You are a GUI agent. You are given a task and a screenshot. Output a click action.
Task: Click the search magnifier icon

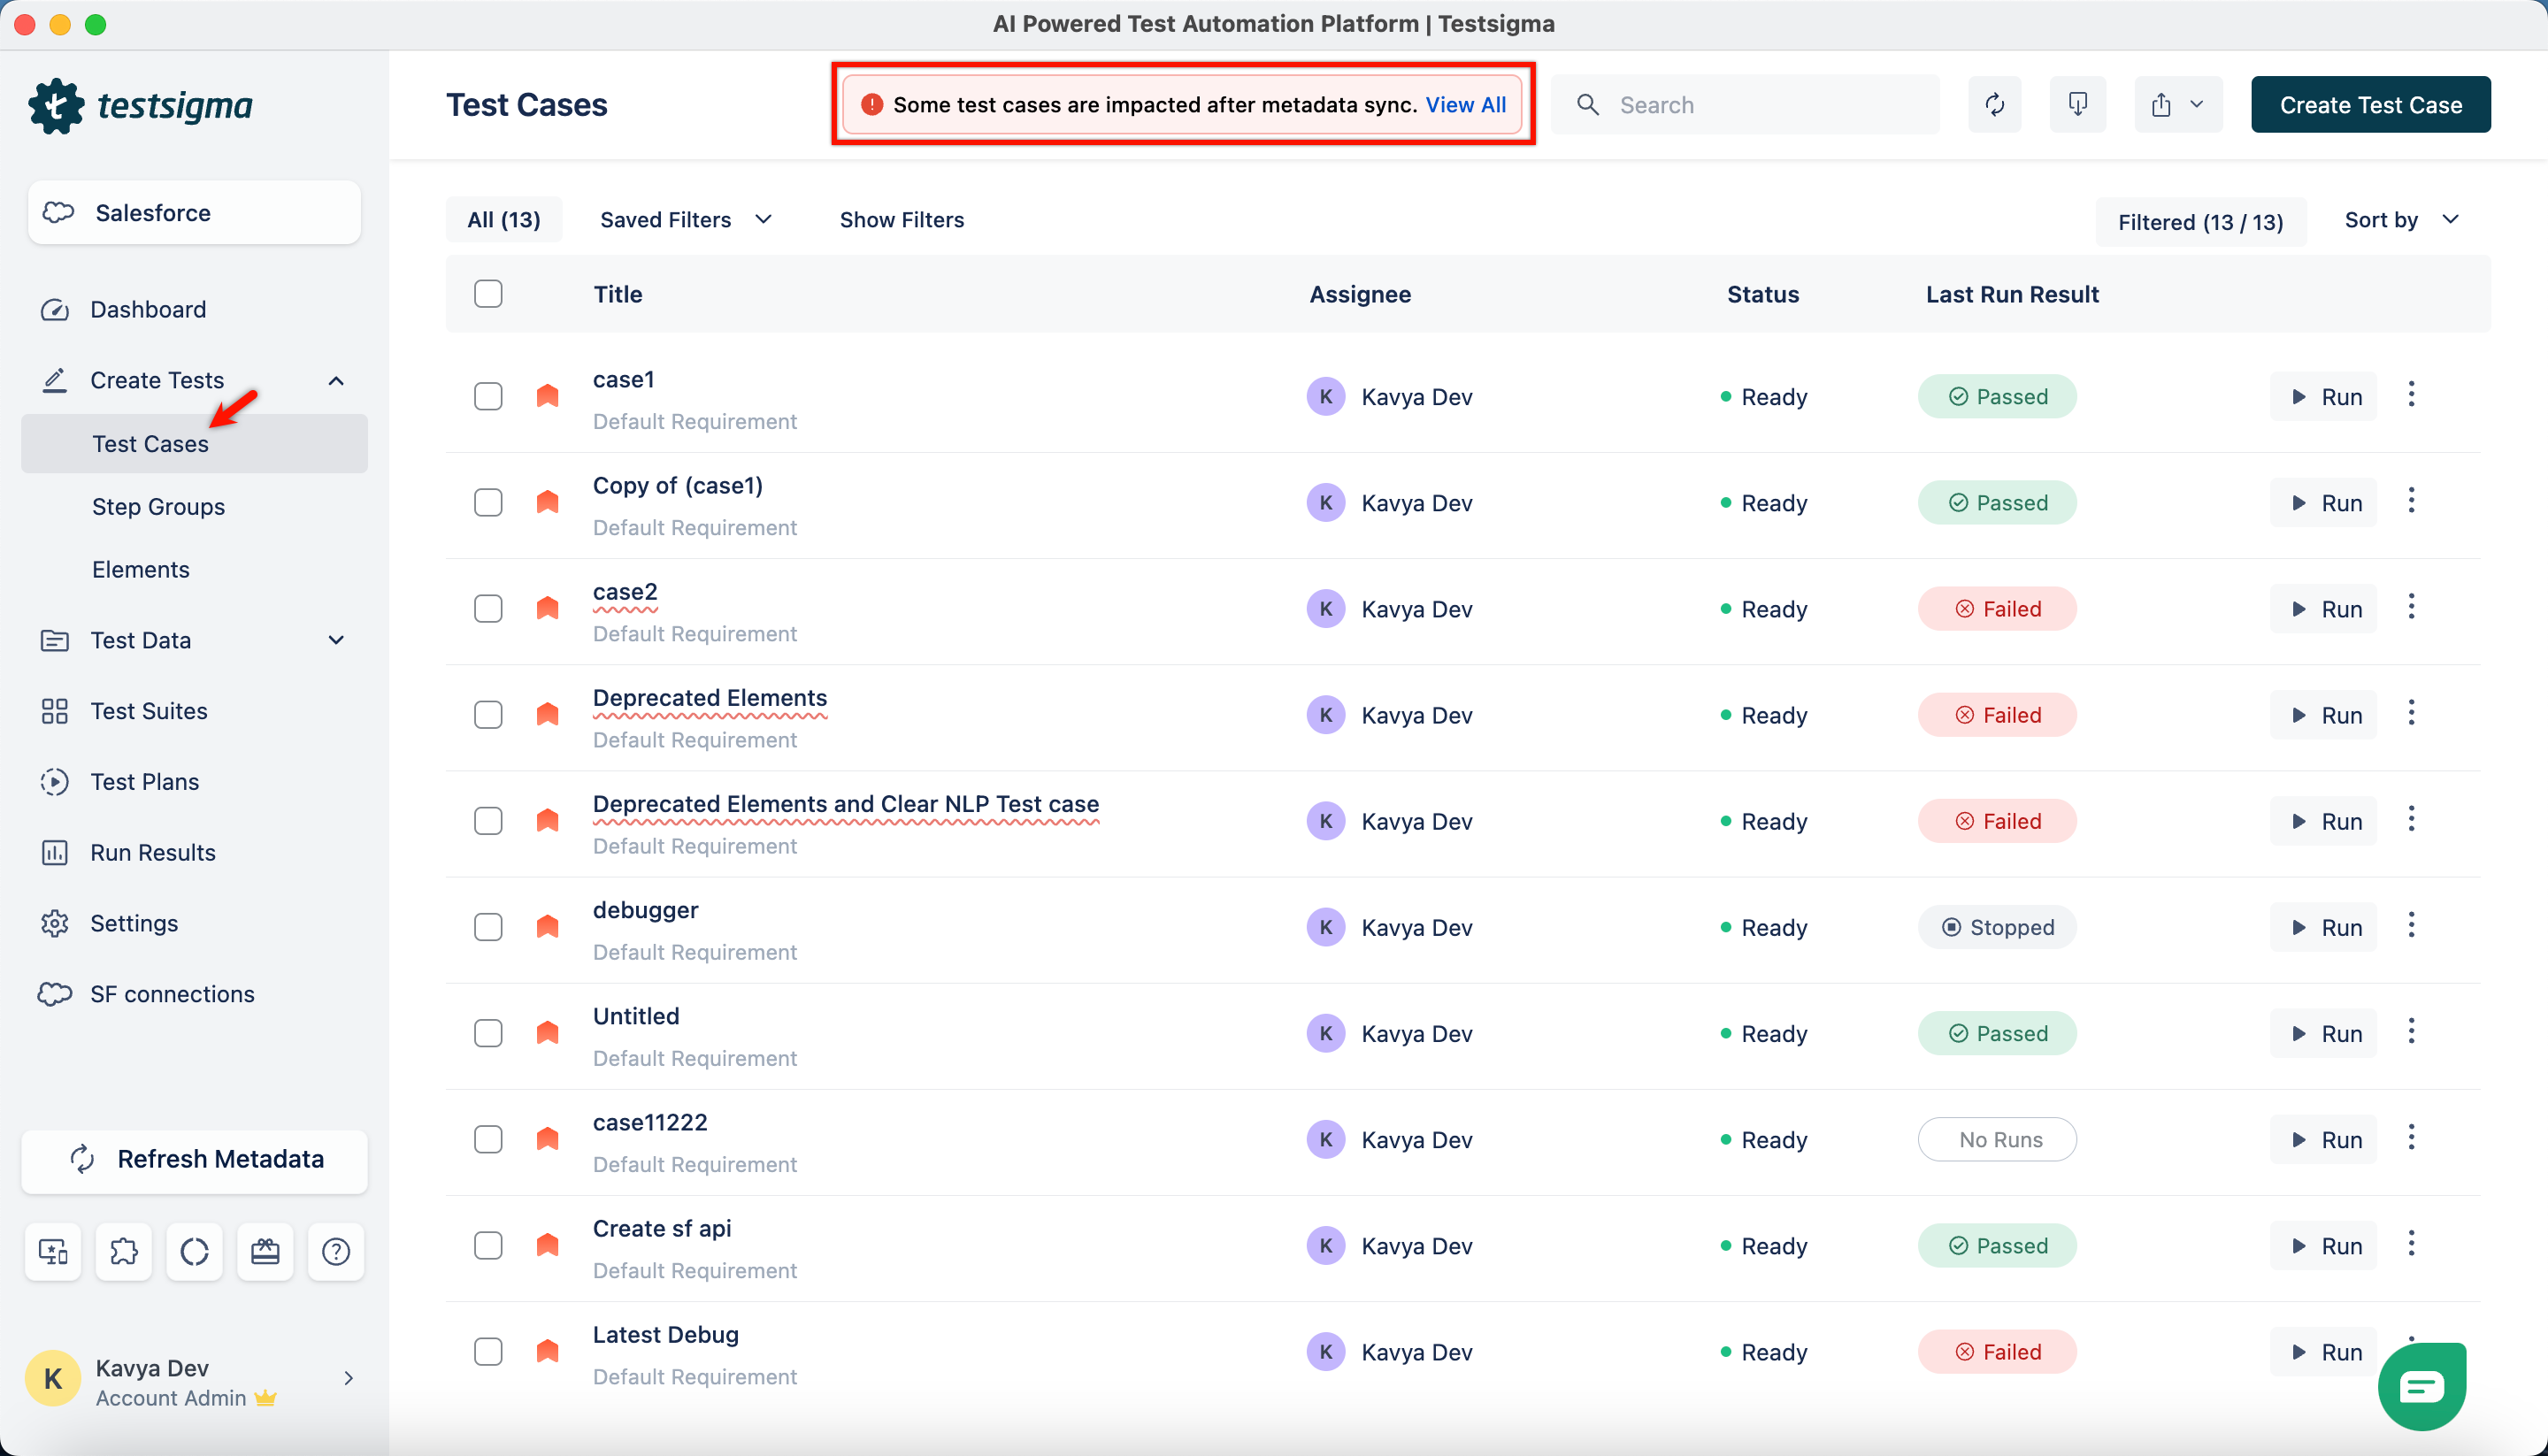(x=1588, y=105)
